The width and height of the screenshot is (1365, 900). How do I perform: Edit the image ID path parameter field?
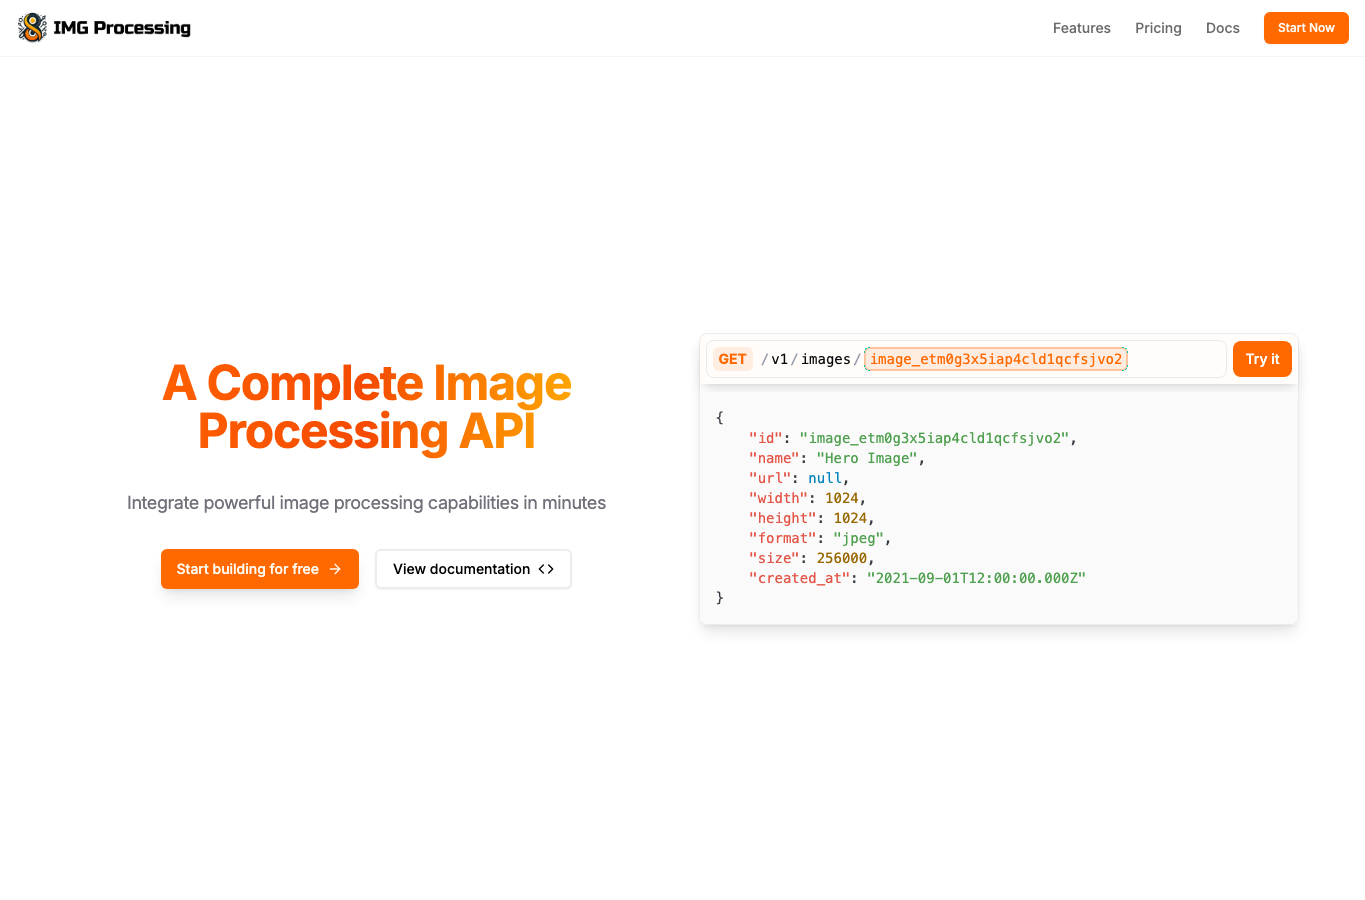pyautogui.click(x=996, y=359)
